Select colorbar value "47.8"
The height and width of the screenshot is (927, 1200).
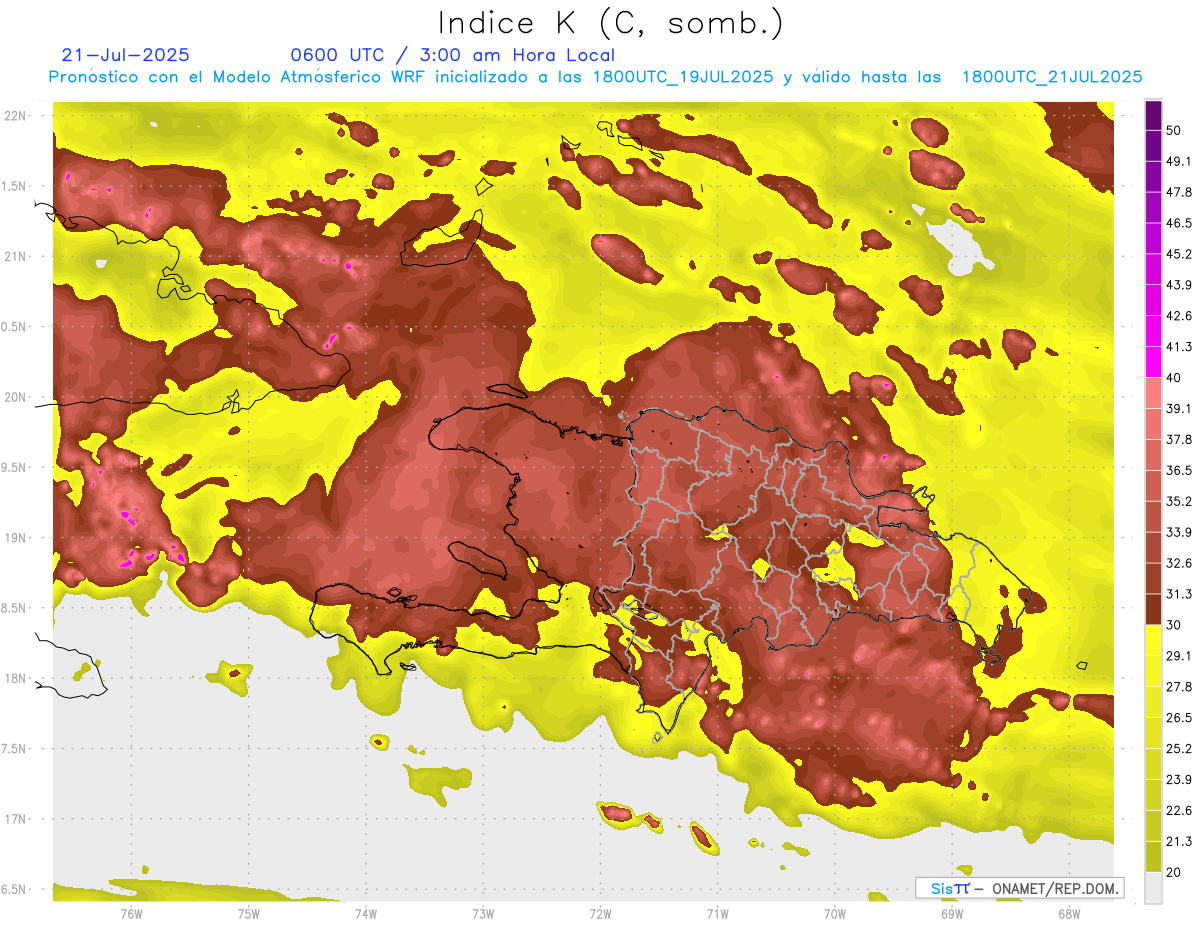(1179, 191)
